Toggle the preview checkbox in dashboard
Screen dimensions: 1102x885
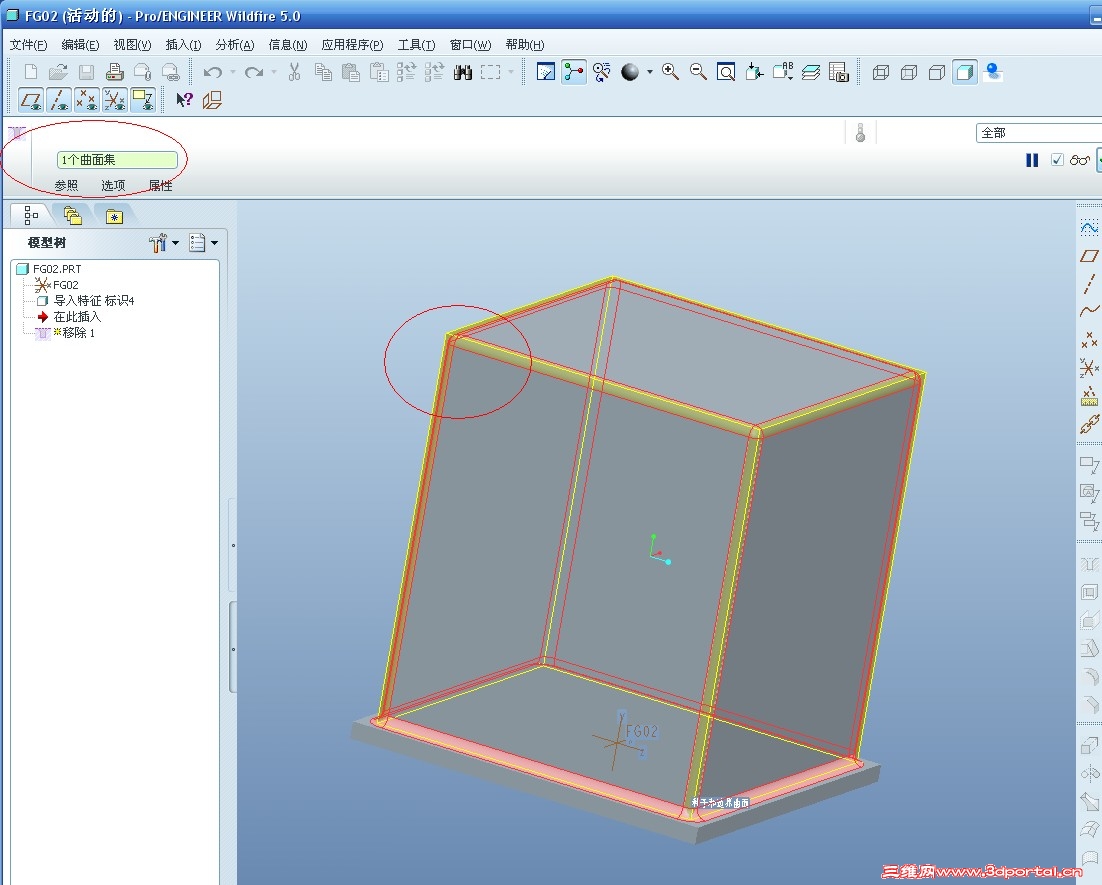pos(1057,160)
